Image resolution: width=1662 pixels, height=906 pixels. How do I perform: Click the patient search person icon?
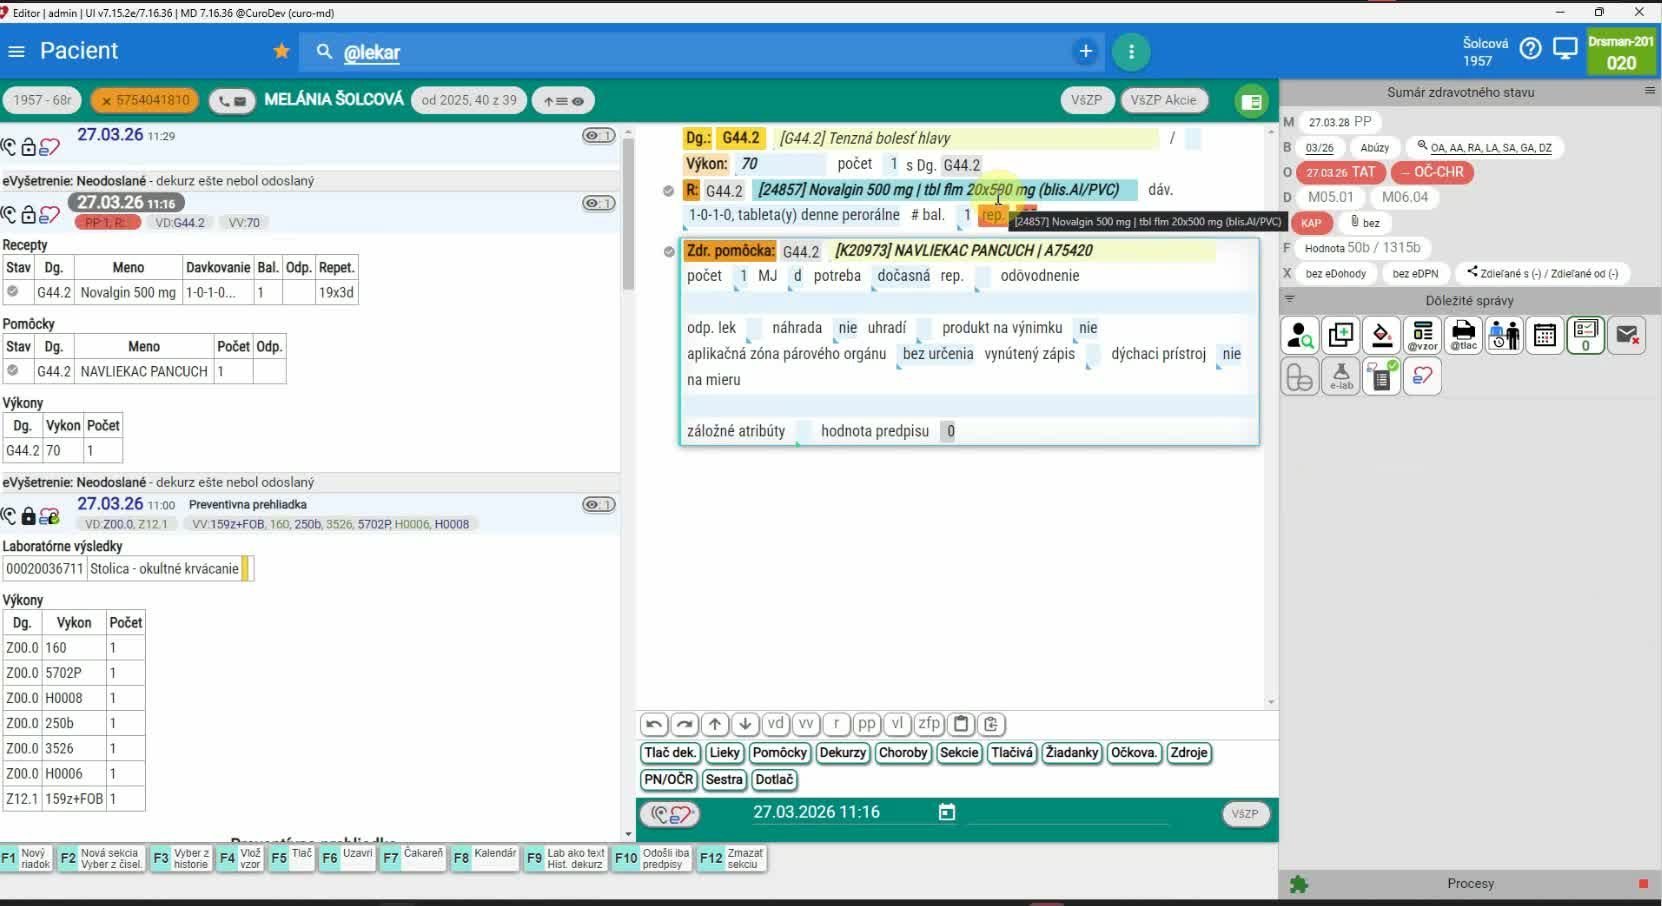coord(1300,336)
